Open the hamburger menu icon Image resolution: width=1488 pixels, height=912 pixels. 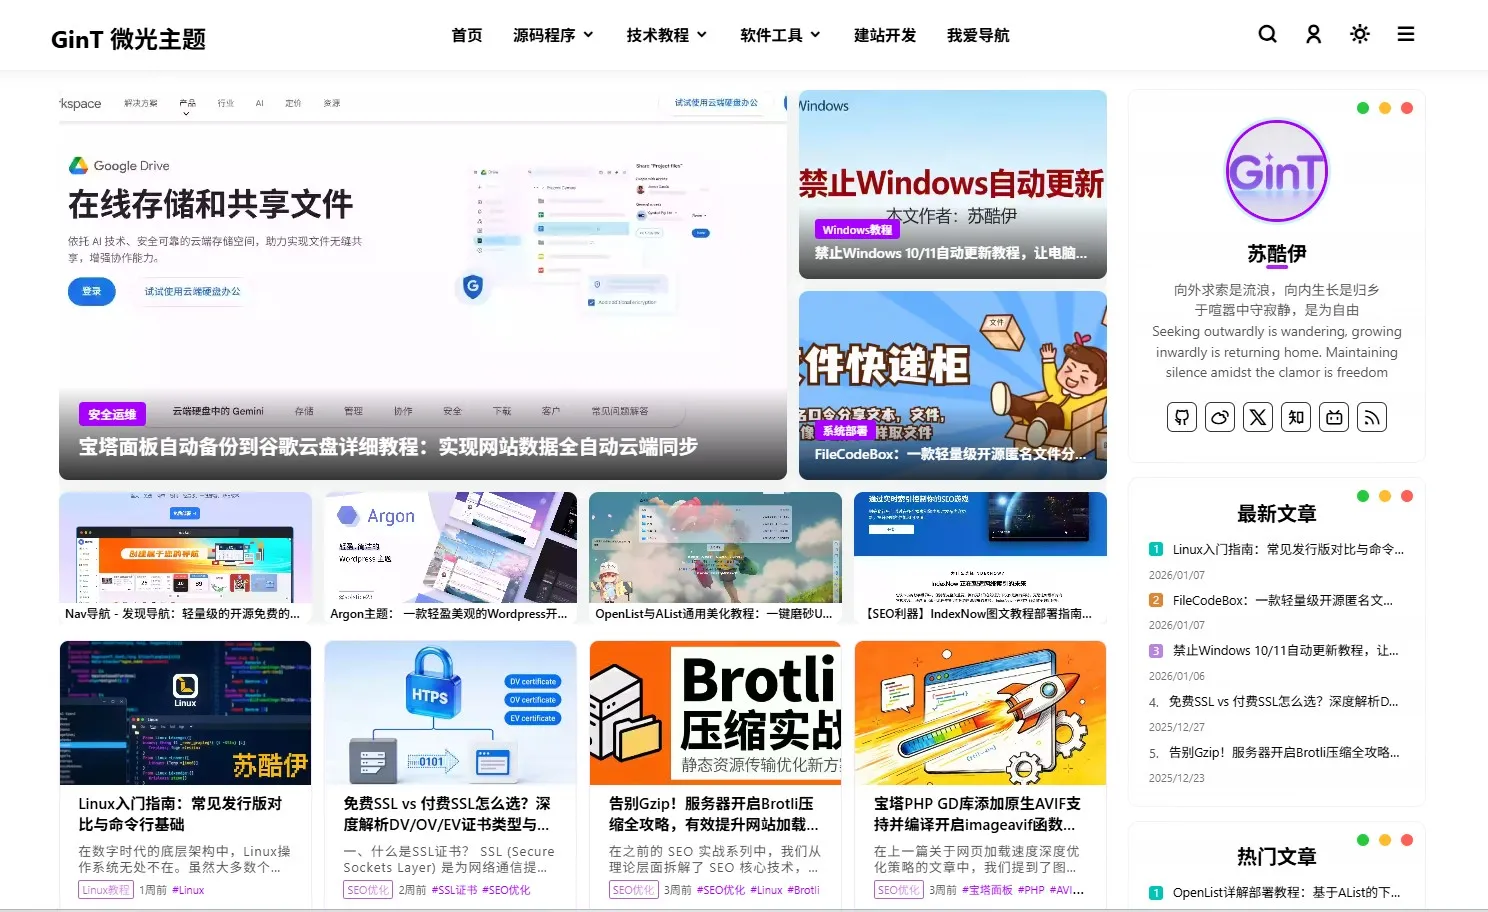tap(1406, 34)
